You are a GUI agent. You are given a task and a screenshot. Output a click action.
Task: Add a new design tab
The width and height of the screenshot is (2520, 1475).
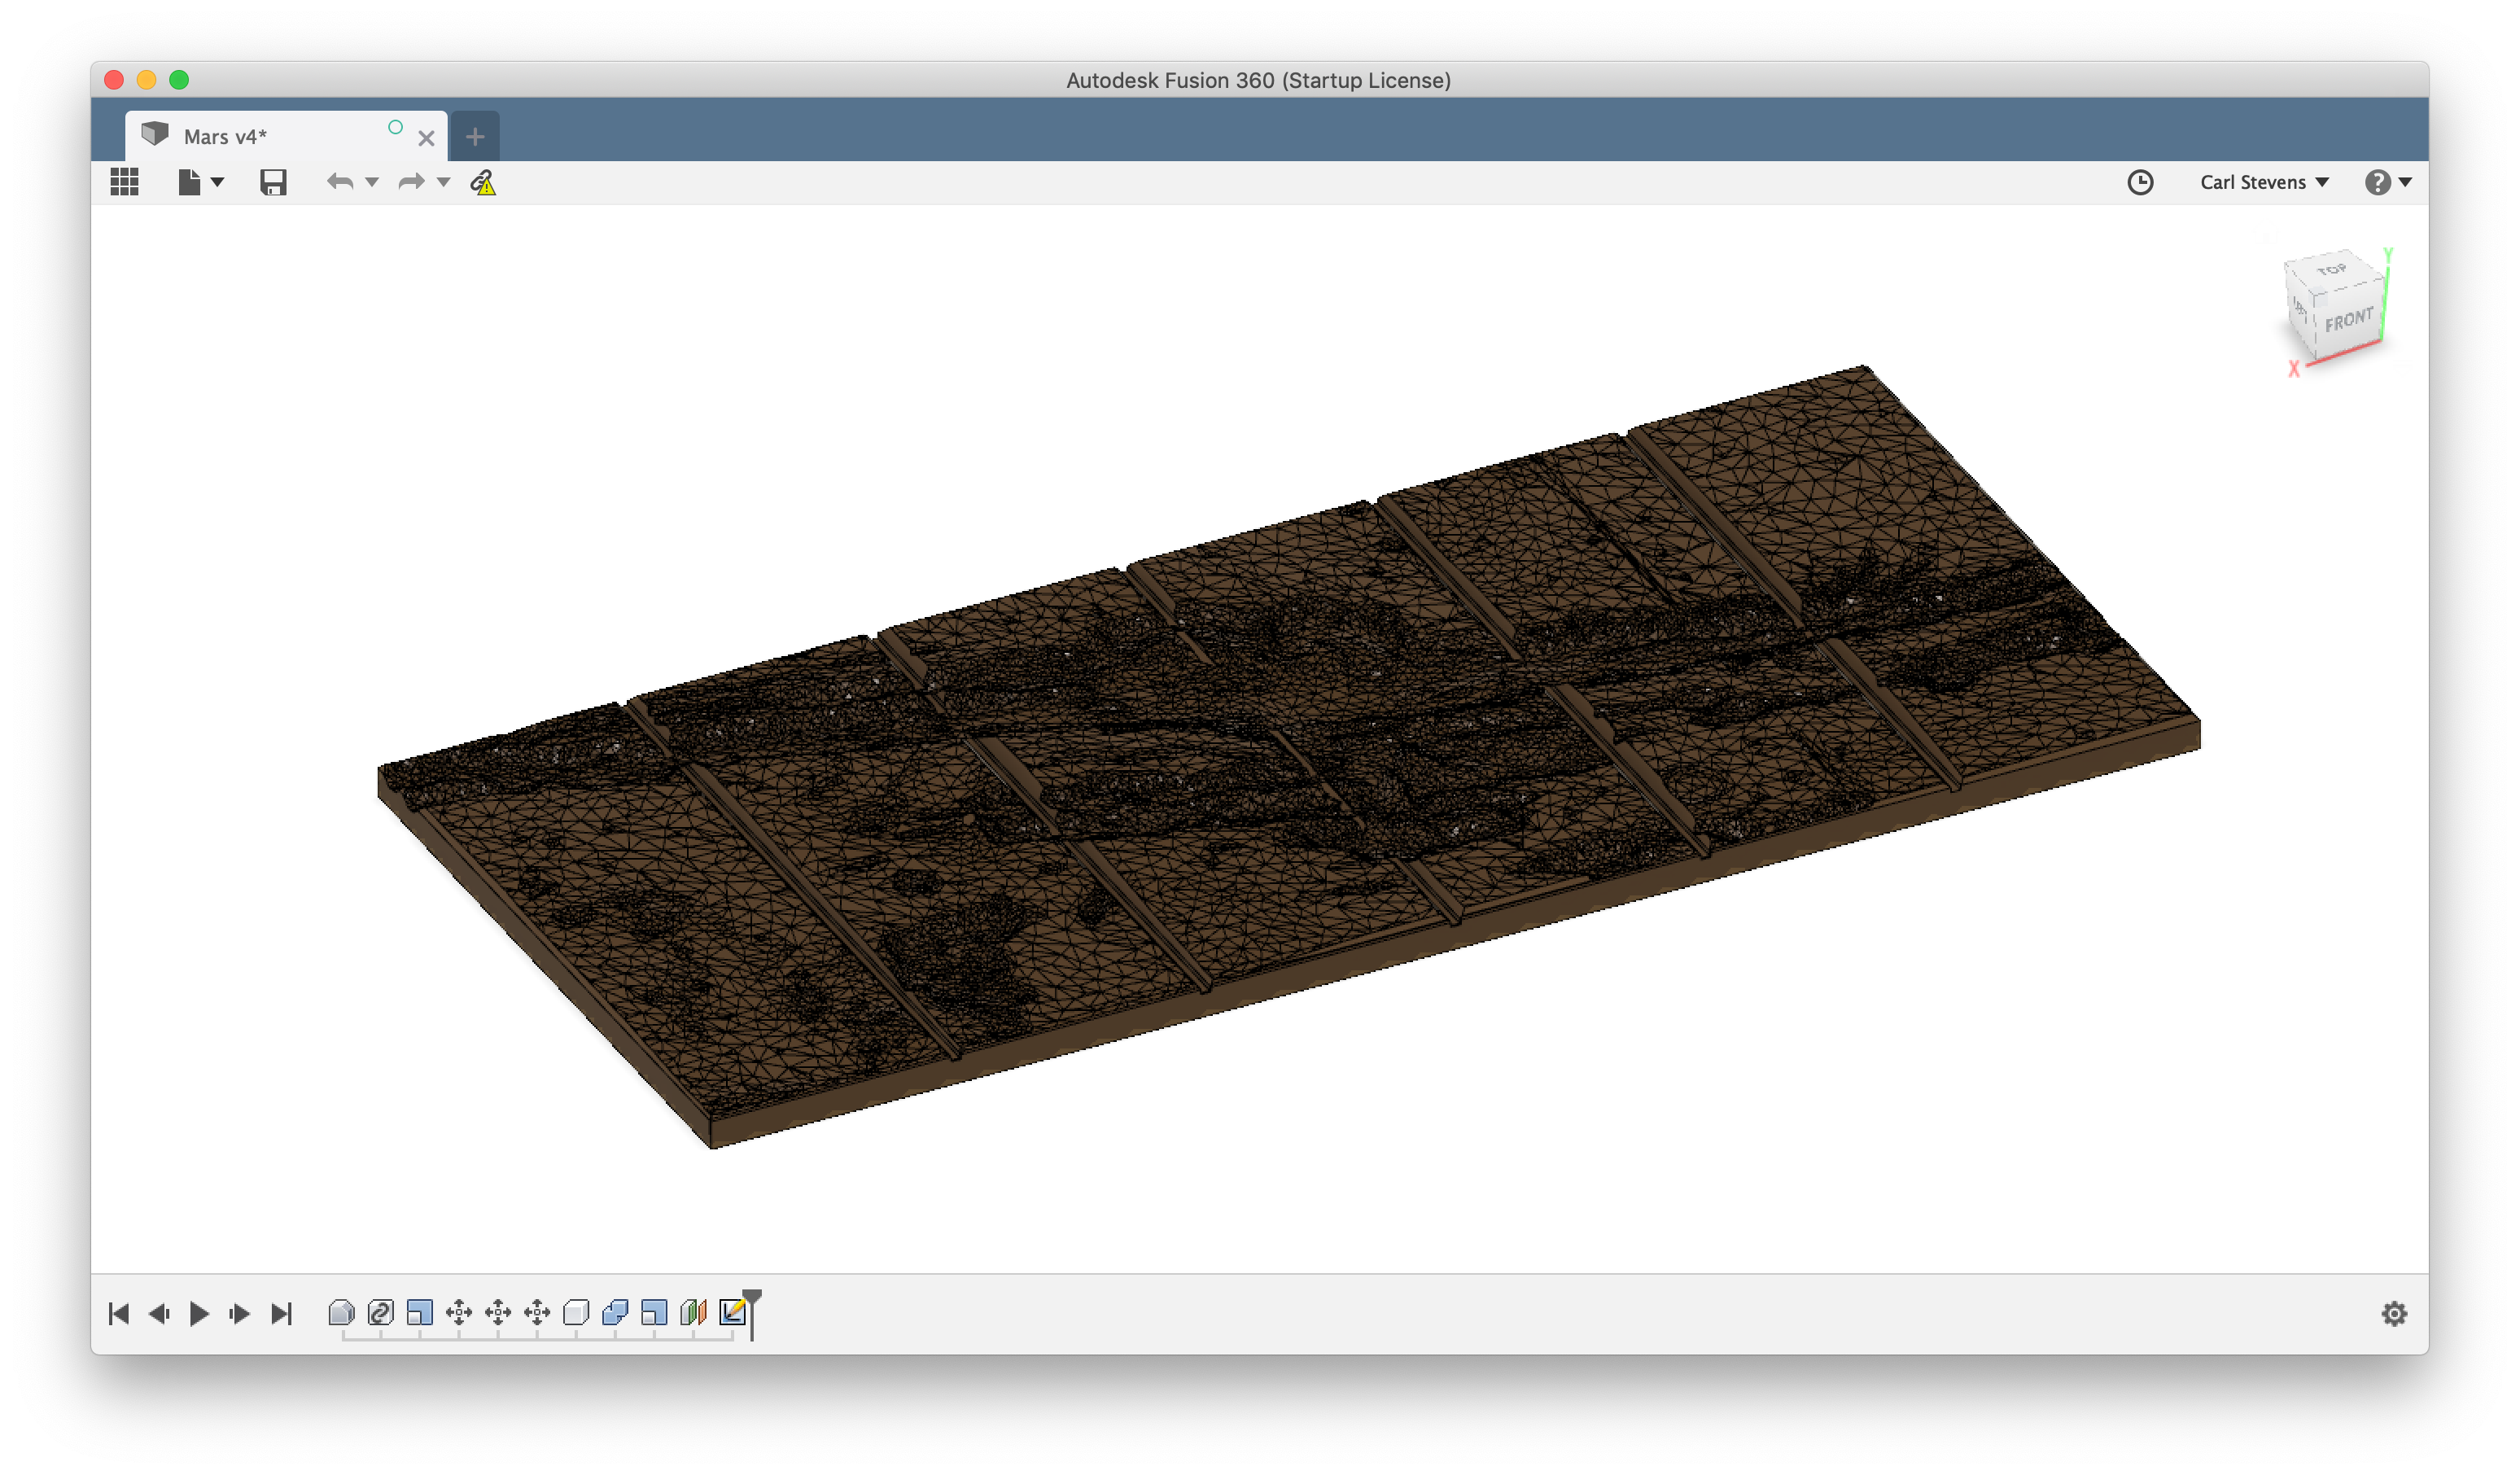pyautogui.click(x=475, y=137)
